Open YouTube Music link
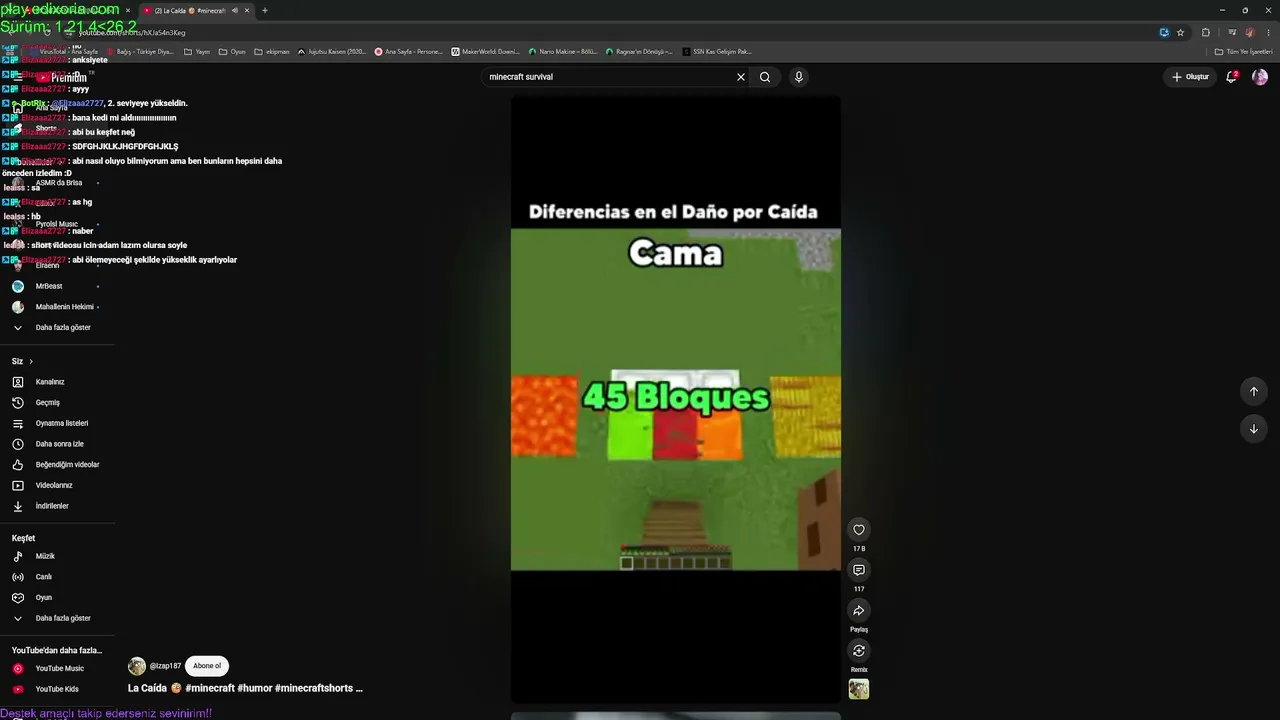 click(x=58, y=668)
